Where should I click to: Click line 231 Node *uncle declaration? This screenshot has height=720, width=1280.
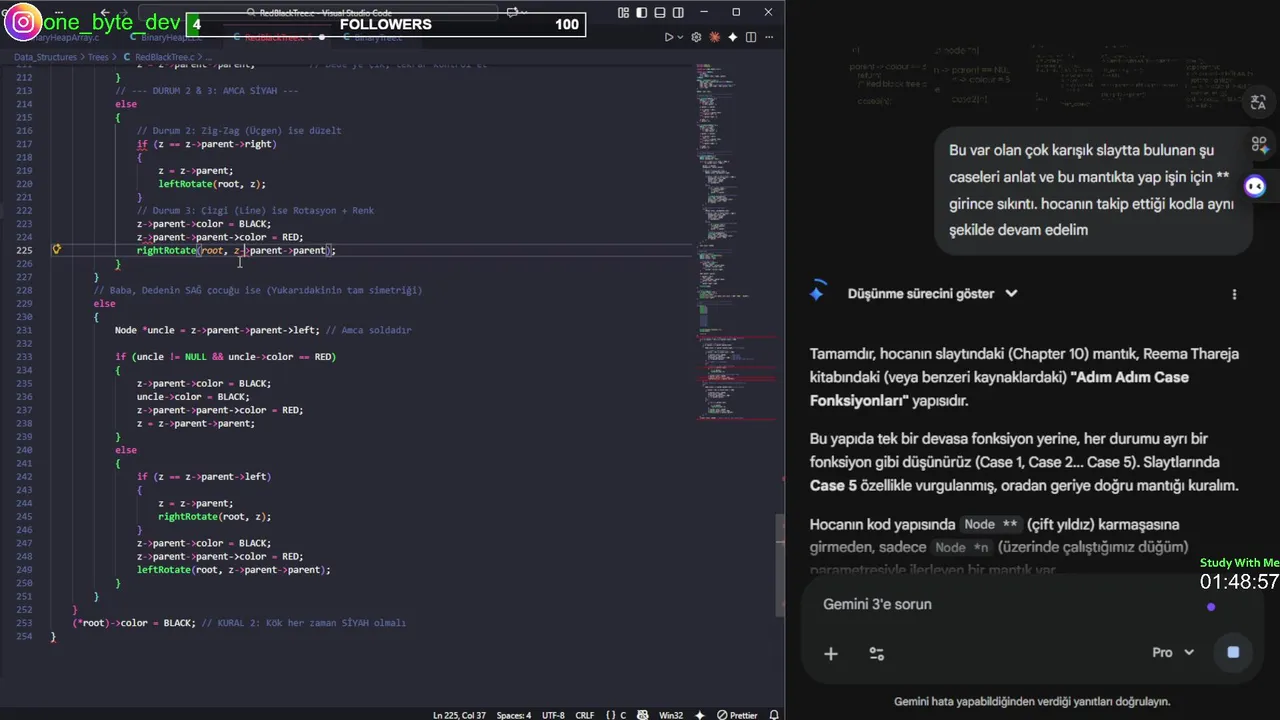[217, 330]
